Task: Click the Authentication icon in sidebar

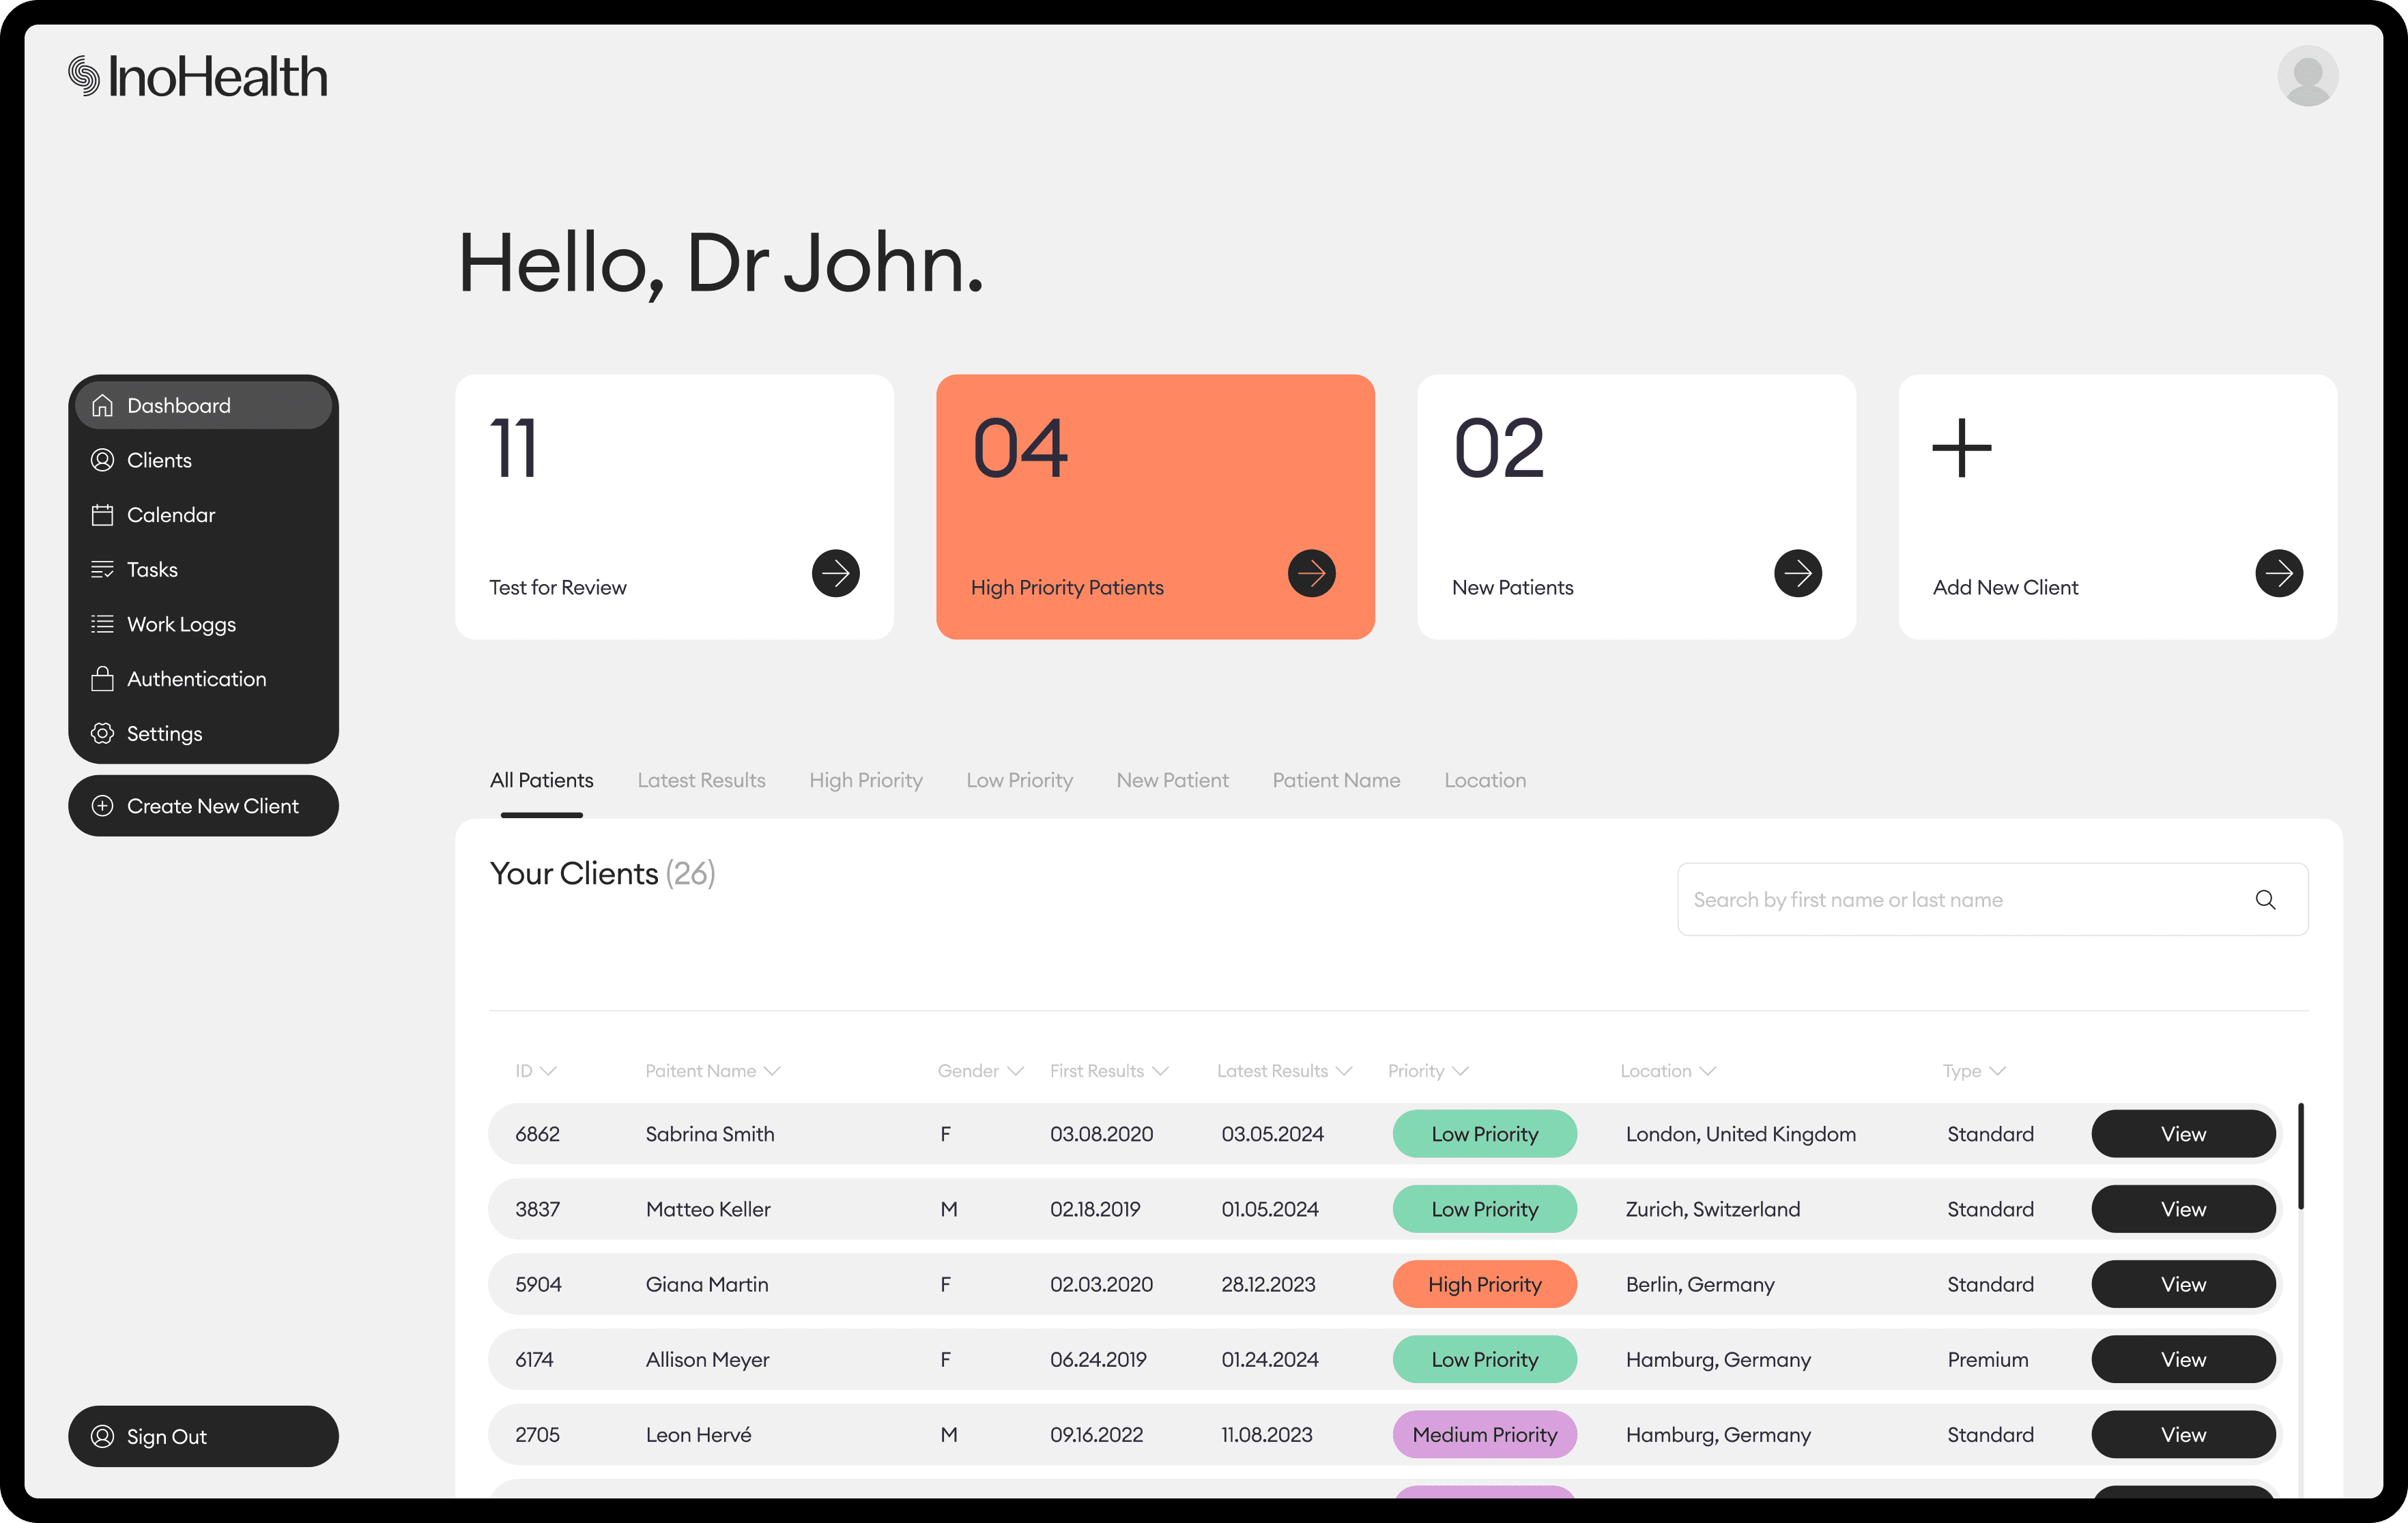Action: coord(102,678)
